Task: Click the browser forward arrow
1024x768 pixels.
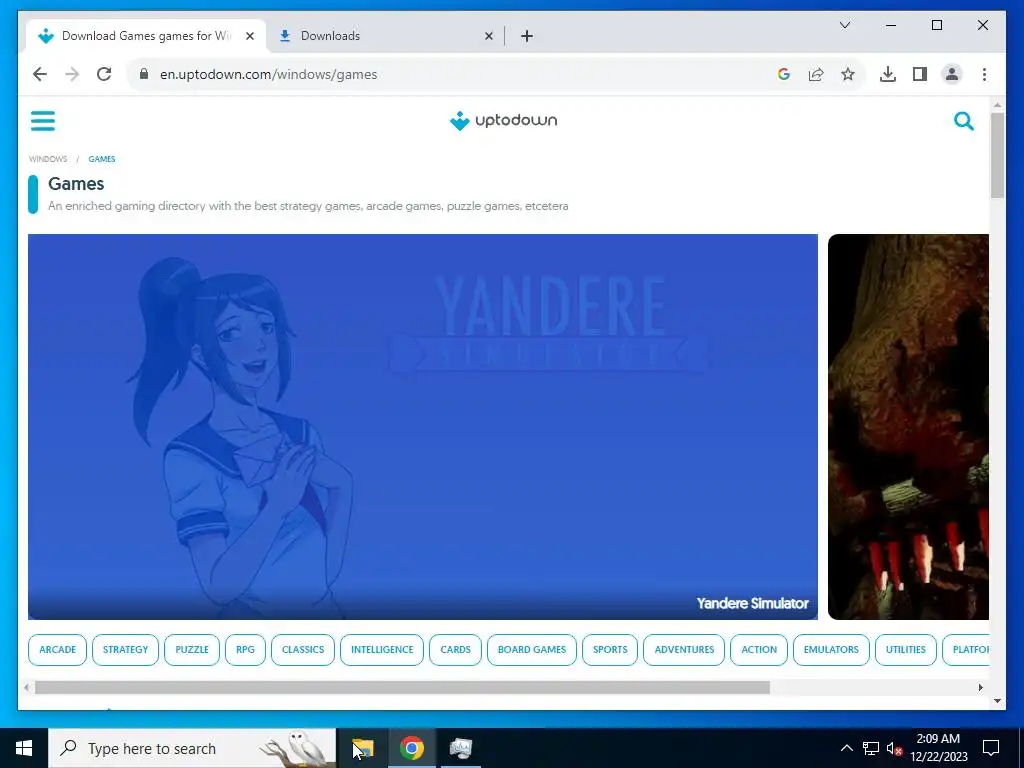Action: (72, 74)
